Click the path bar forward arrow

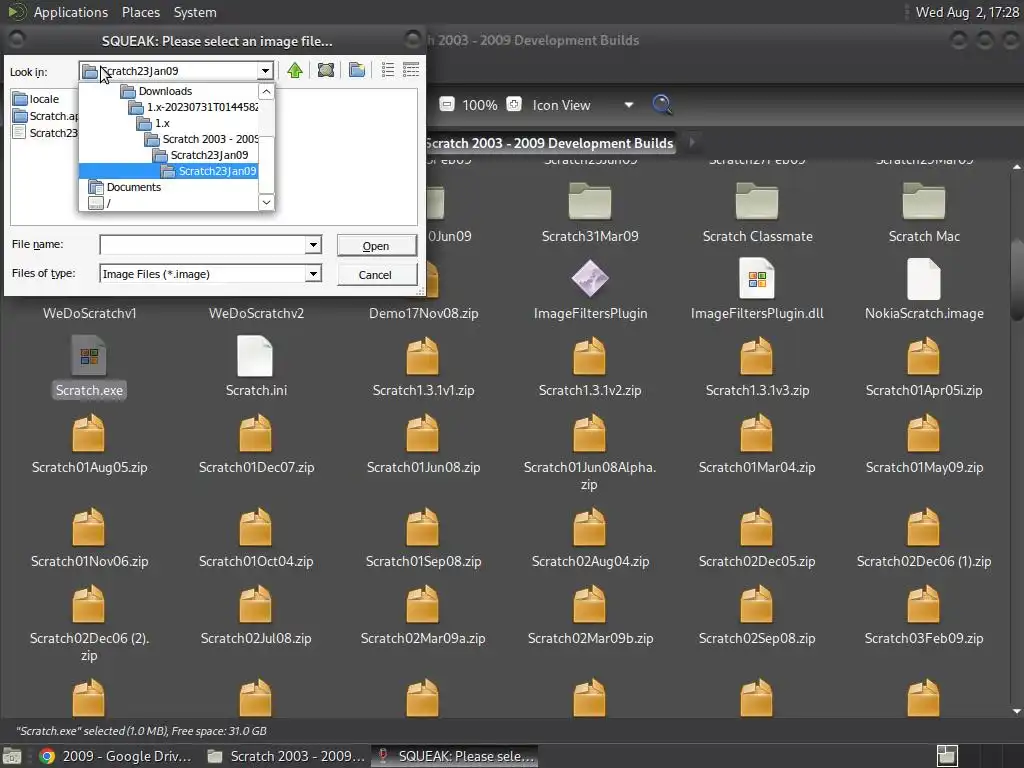coord(692,142)
